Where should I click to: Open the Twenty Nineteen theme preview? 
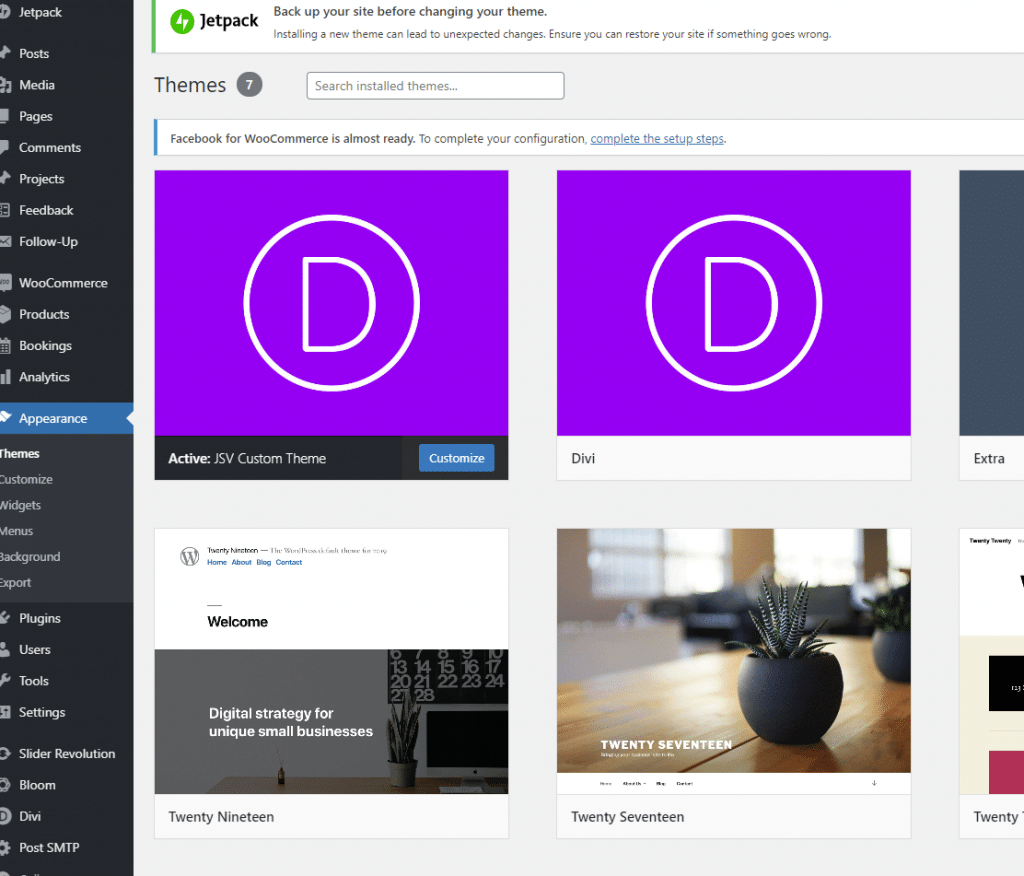click(331, 661)
